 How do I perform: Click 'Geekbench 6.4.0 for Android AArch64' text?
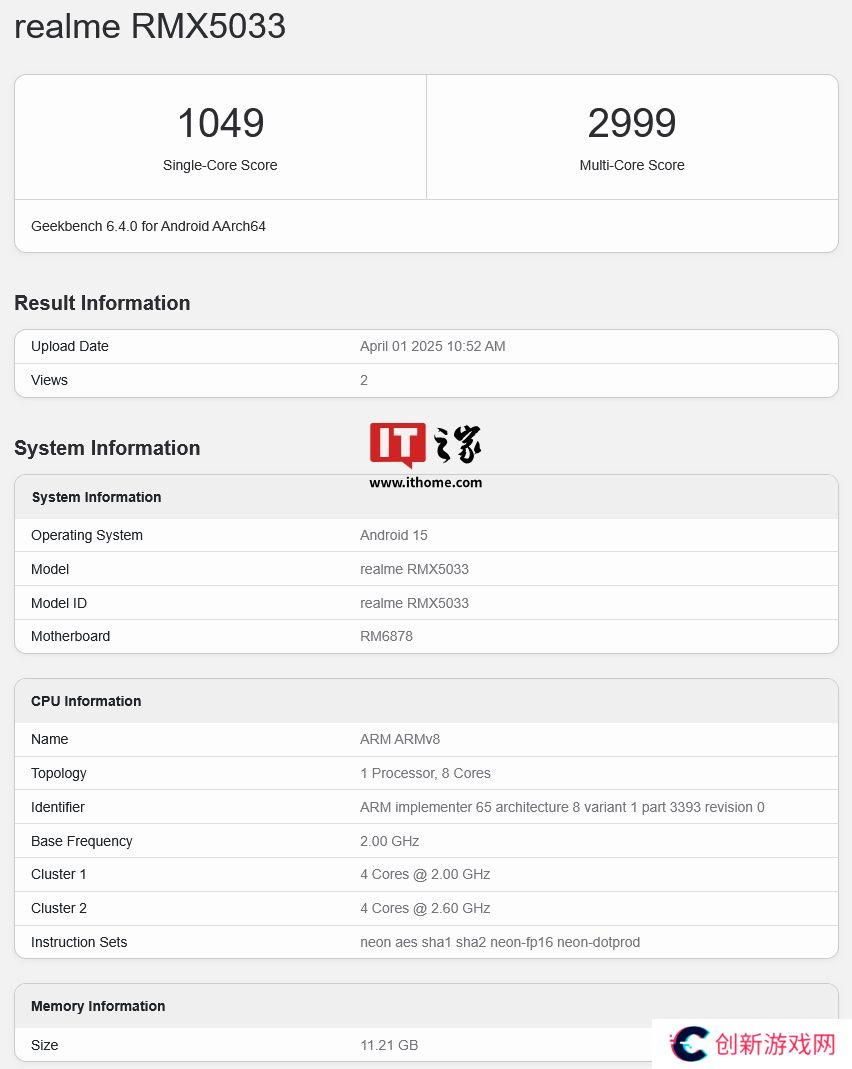[149, 226]
